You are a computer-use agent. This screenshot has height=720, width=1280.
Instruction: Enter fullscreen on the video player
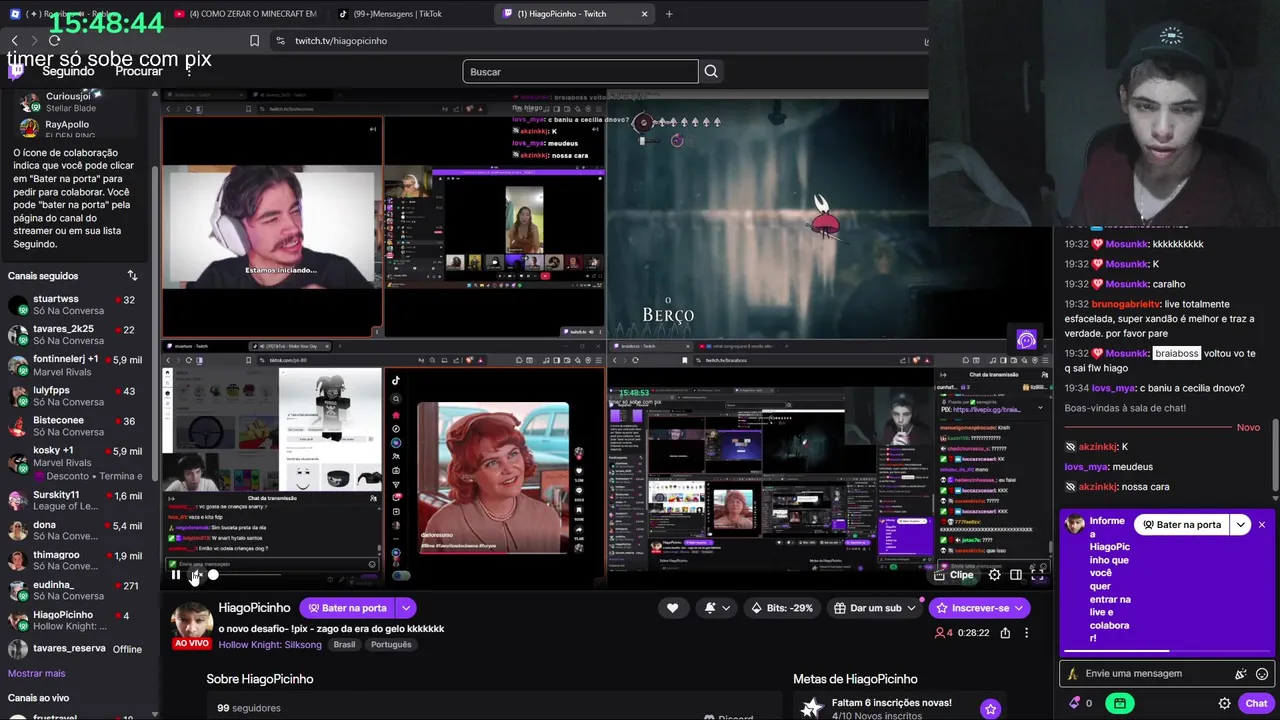[1038, 575]
